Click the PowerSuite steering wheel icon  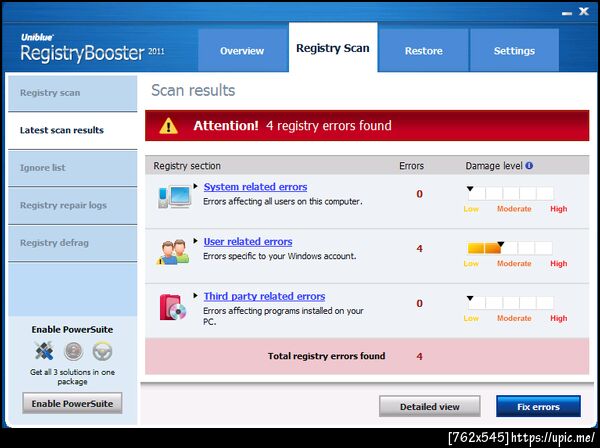click(103, 351)
